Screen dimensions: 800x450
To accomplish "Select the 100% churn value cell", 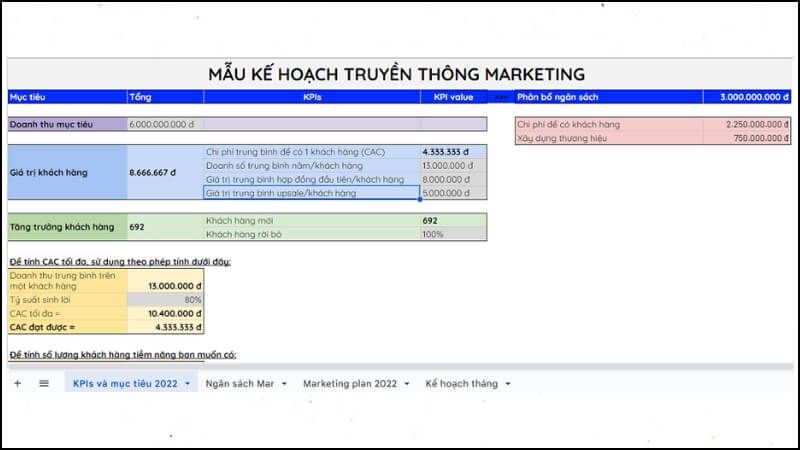I will point(454,234).
